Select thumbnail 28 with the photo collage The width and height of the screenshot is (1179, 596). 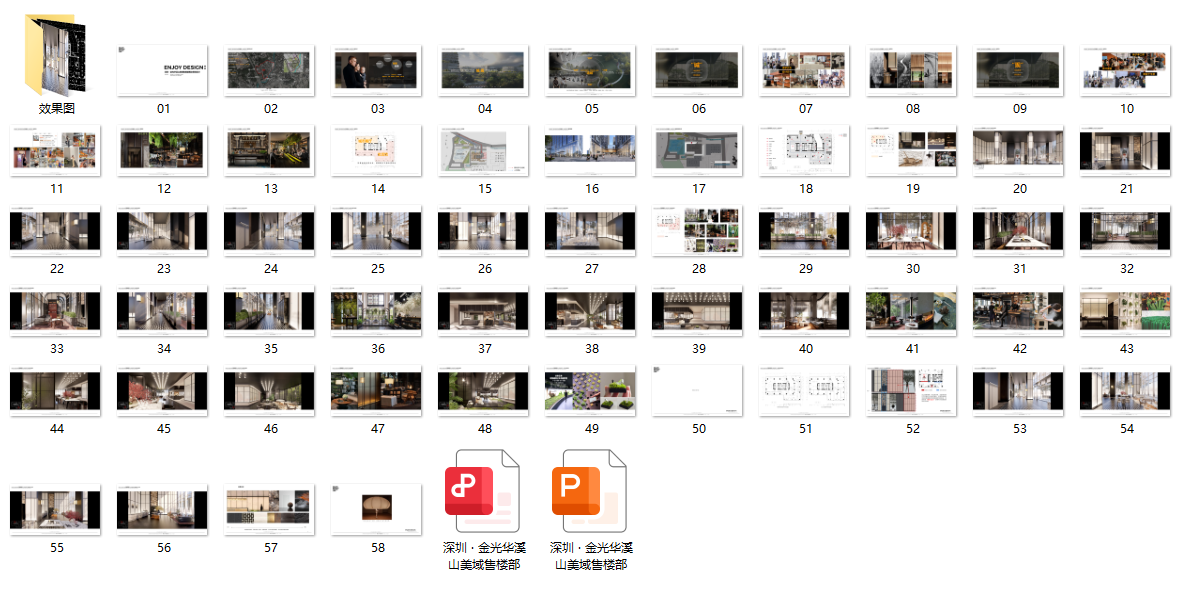pos(698,230)
